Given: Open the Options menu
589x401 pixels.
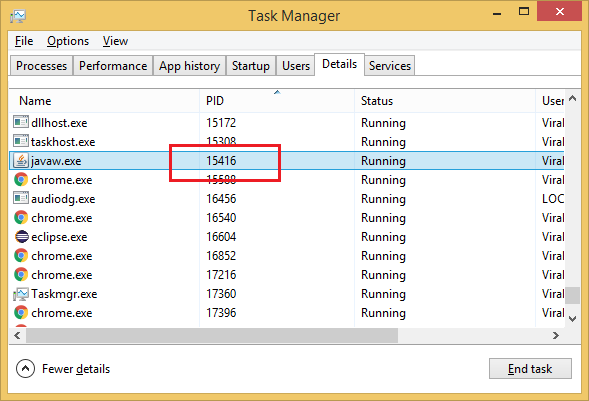Looking at the screenshot, I should (x=68, y=41).
